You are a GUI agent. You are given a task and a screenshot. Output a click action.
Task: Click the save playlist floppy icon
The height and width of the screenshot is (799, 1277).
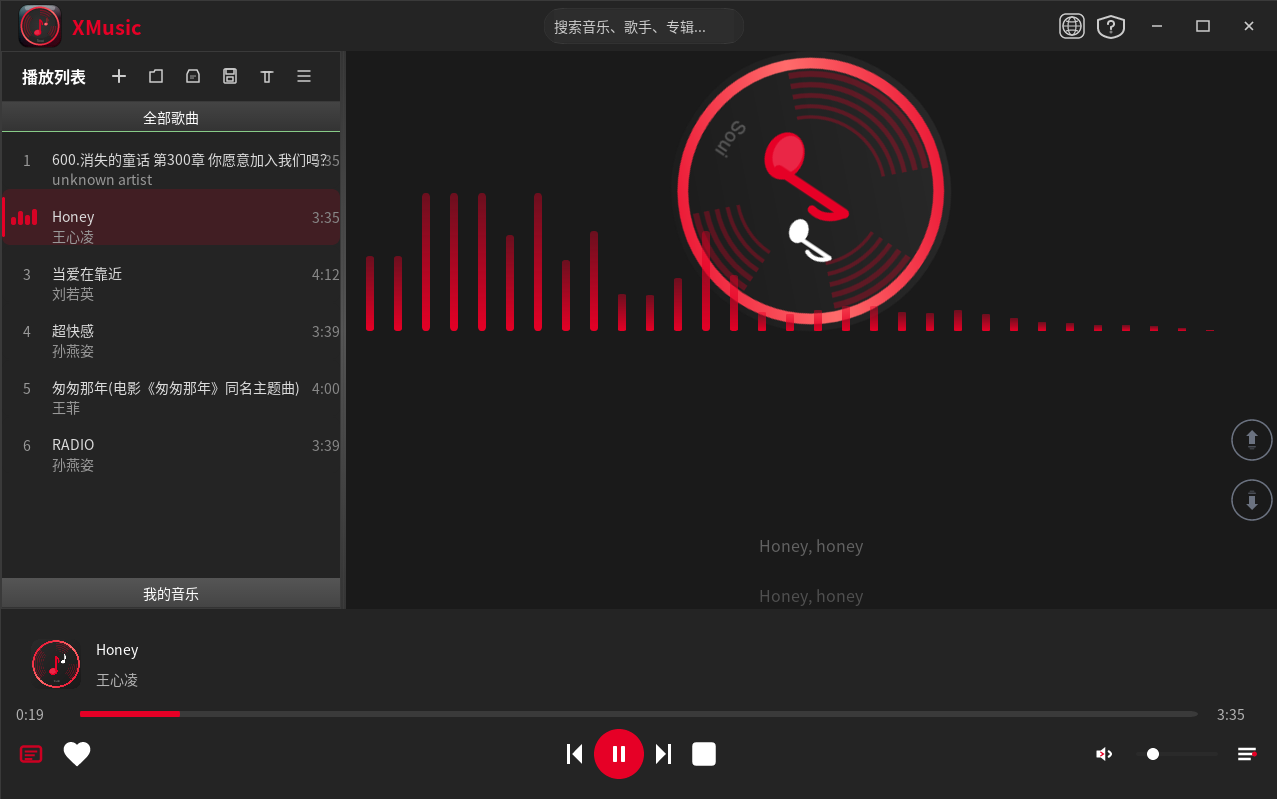(230, 76)
